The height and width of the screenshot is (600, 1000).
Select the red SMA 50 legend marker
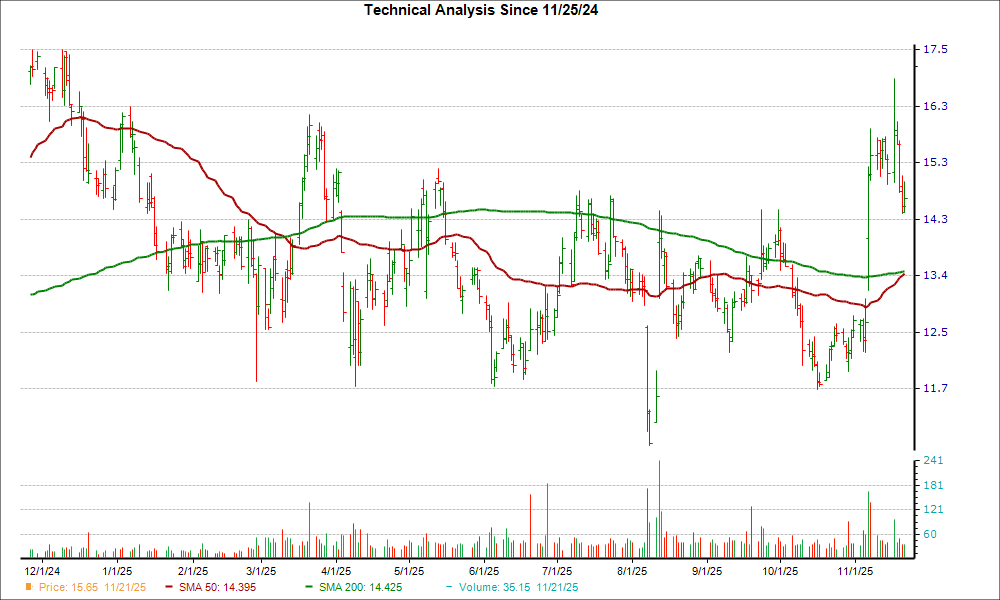click(x=168, y=588)
